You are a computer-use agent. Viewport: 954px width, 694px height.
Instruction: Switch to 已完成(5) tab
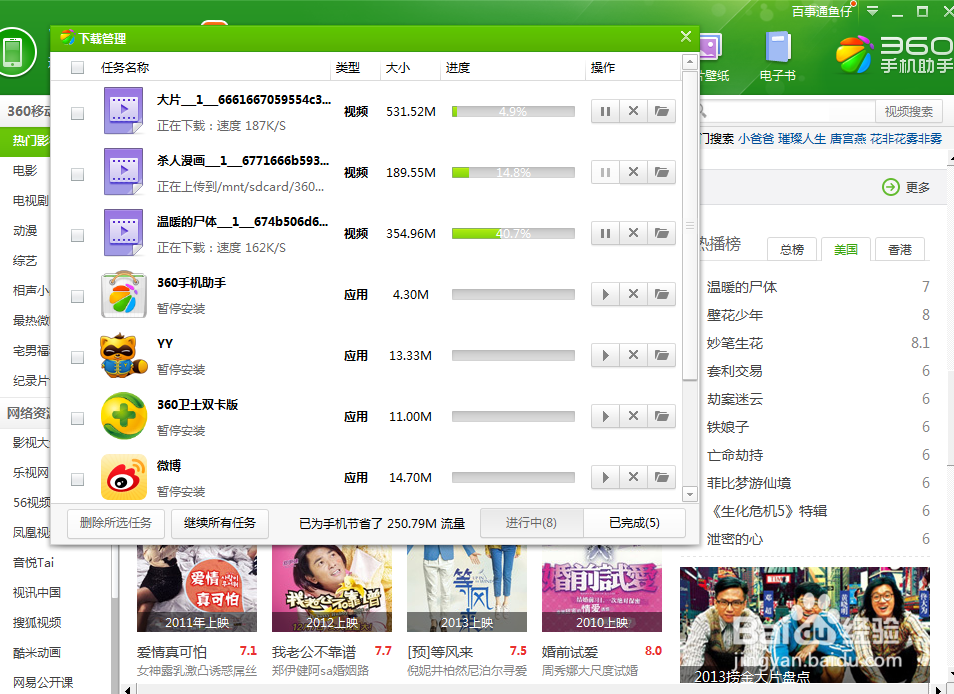click(x=635, y=523)
